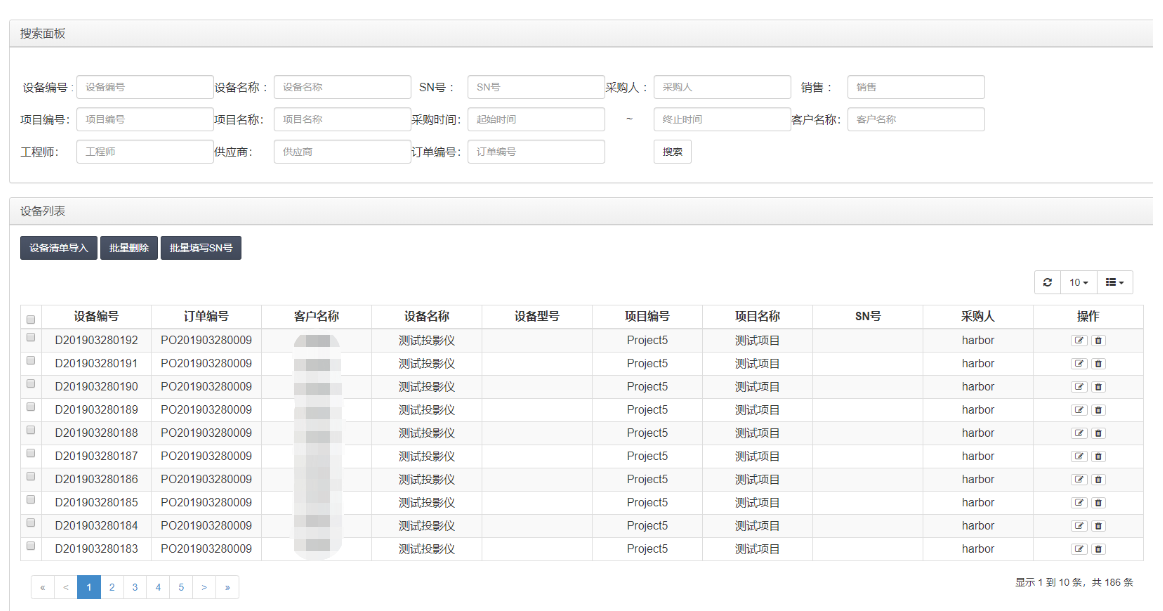Edit device row D201903280192
Image resolution: width=1163 pixels, height=611 pixels.
click(1079, 341)
